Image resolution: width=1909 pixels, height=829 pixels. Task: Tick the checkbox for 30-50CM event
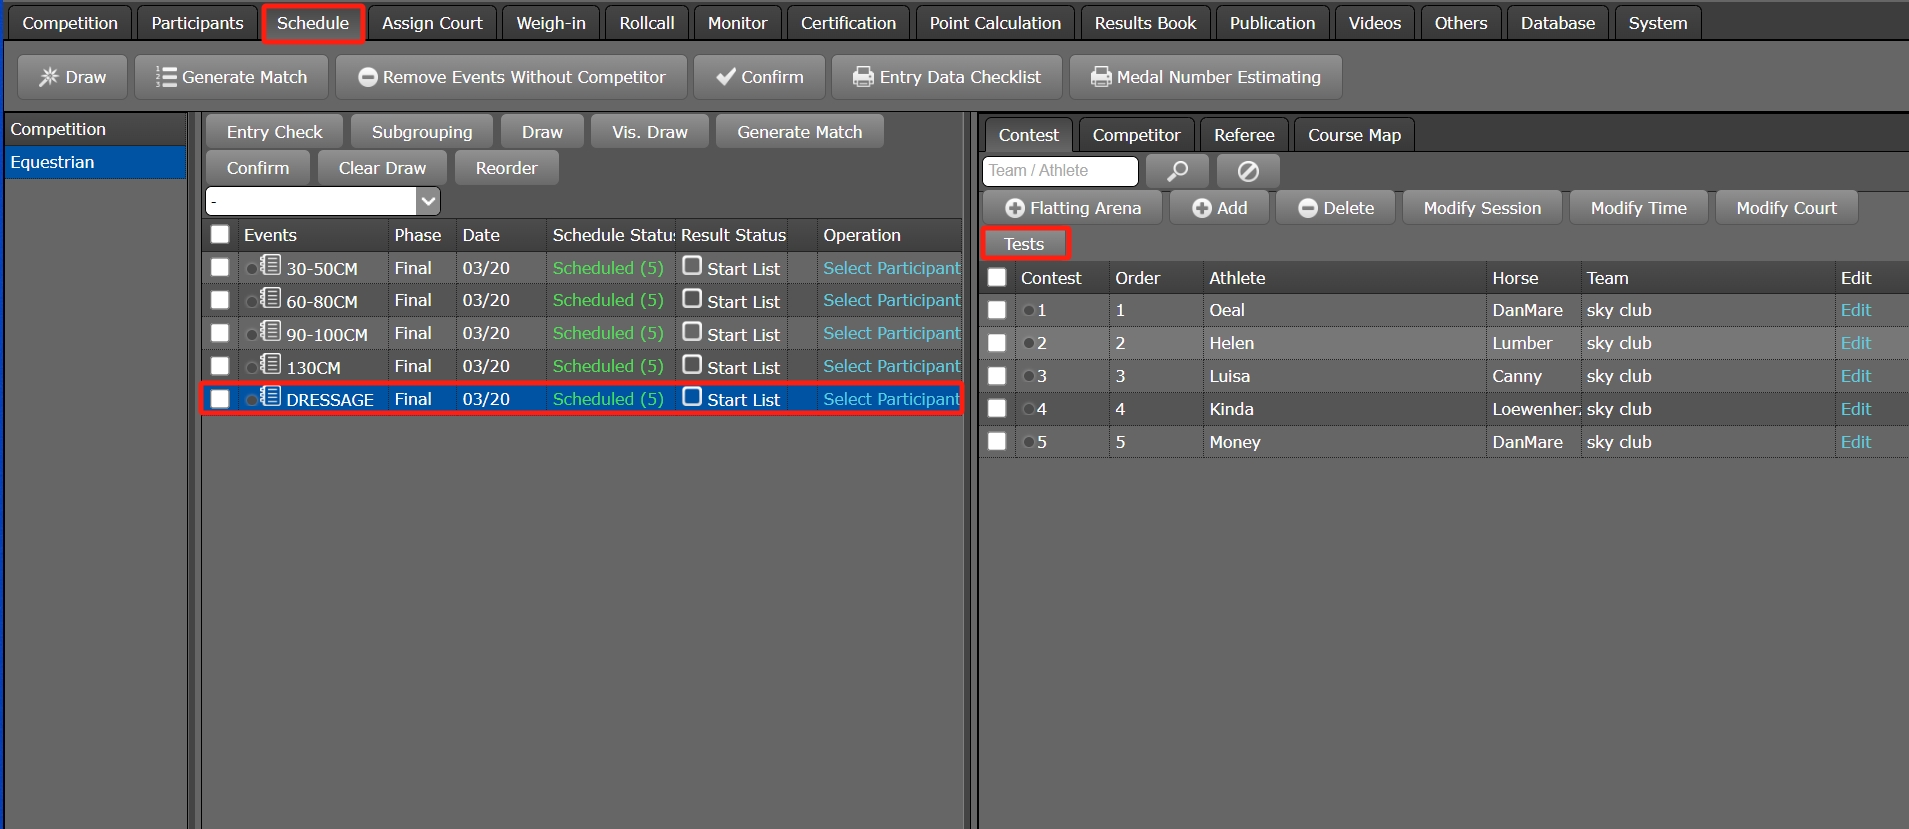point(220,268)
